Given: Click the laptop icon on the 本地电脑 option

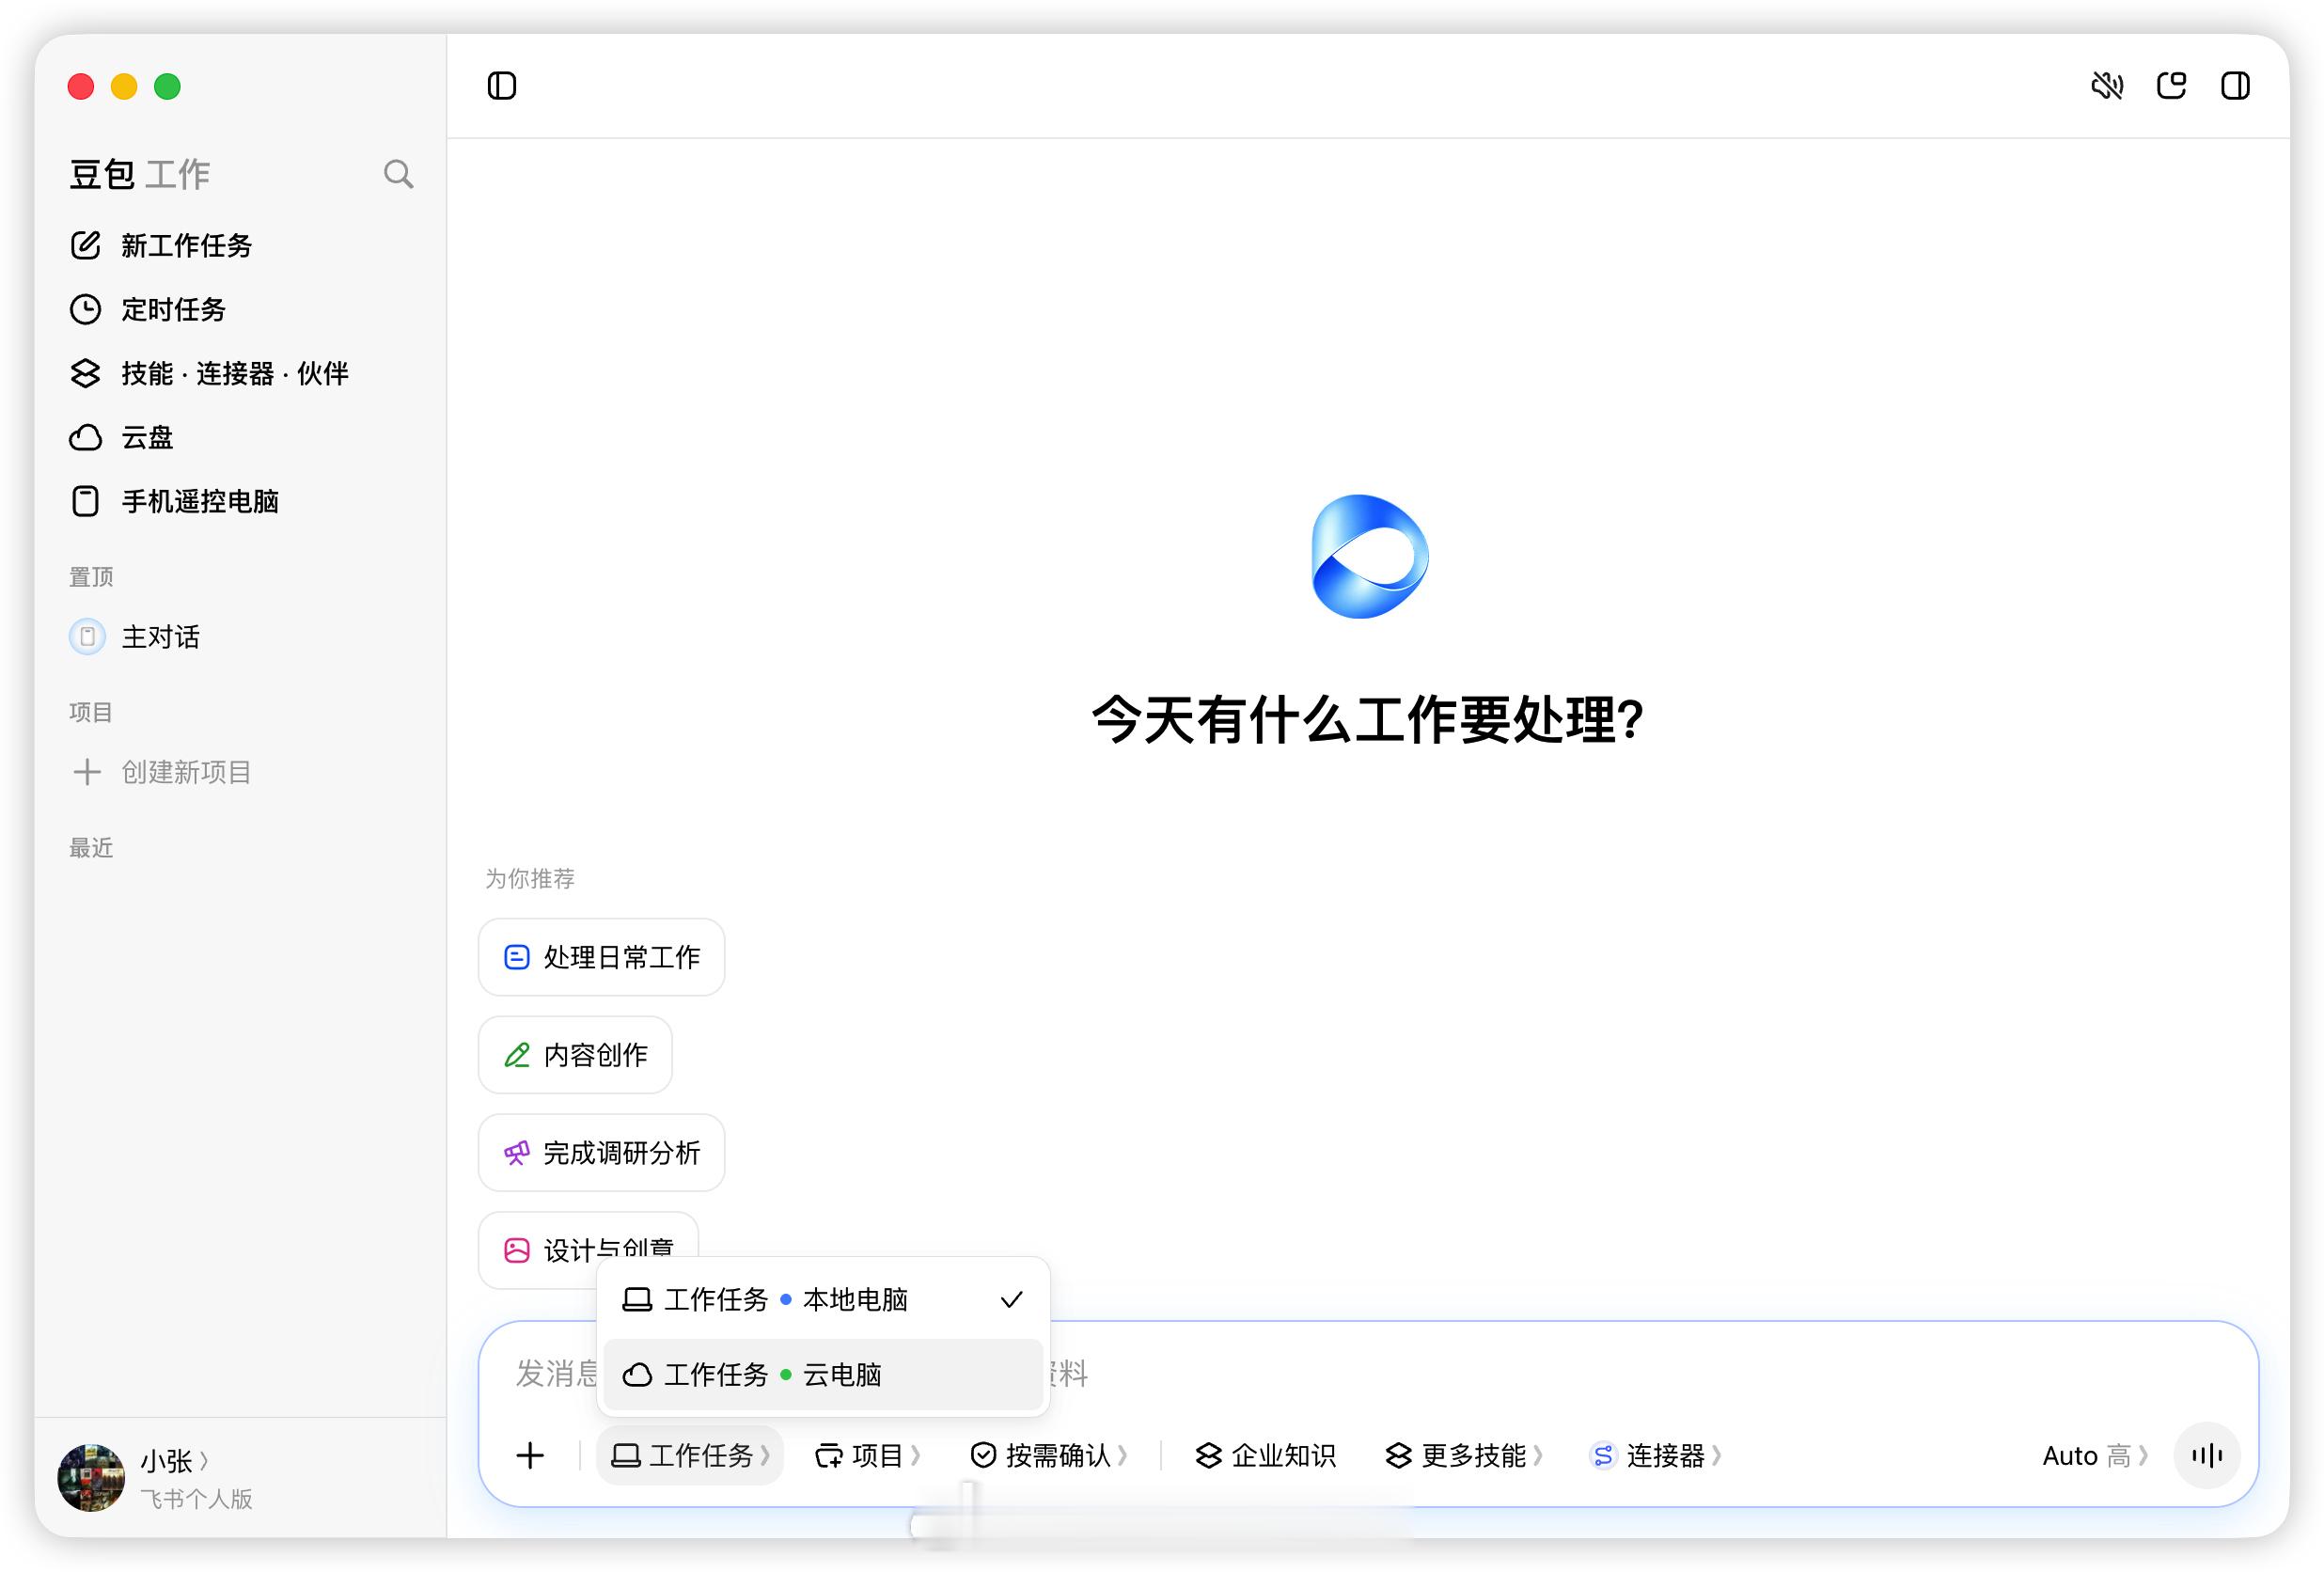Looking at the screenshot, I should 637,1300.
